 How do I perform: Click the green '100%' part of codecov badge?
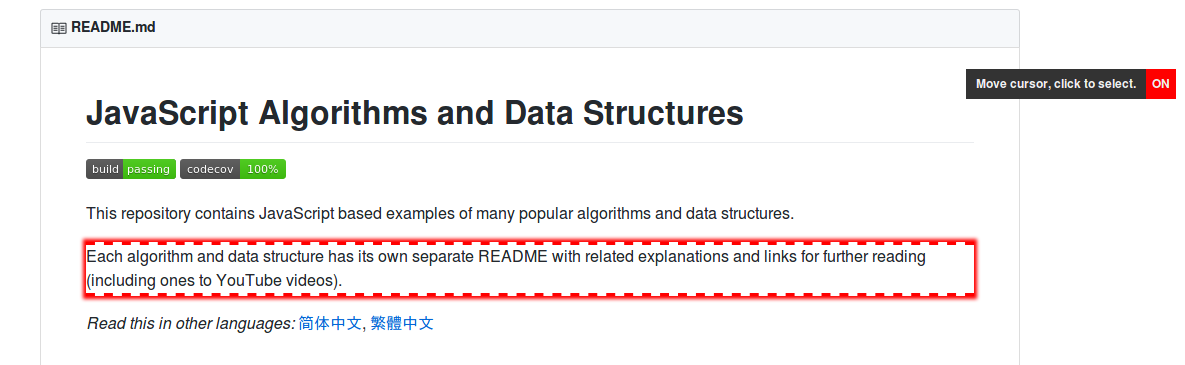(x=262, y=169)
